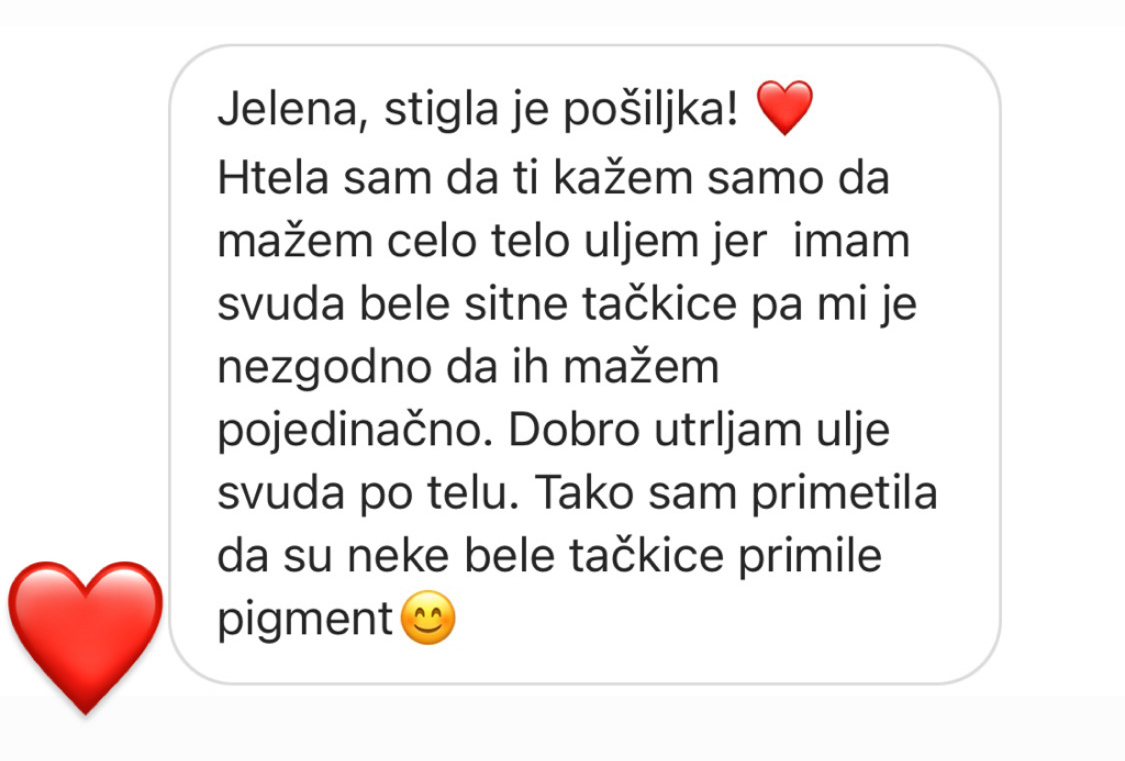Select the name Jelena in the message

293,111
